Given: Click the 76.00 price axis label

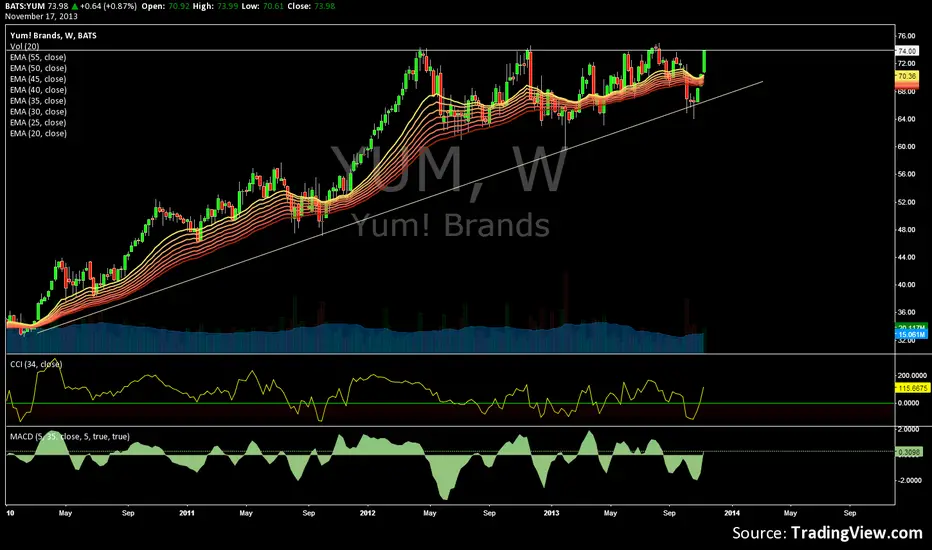Looking at the screenshot, I should (x=906, y=36).
